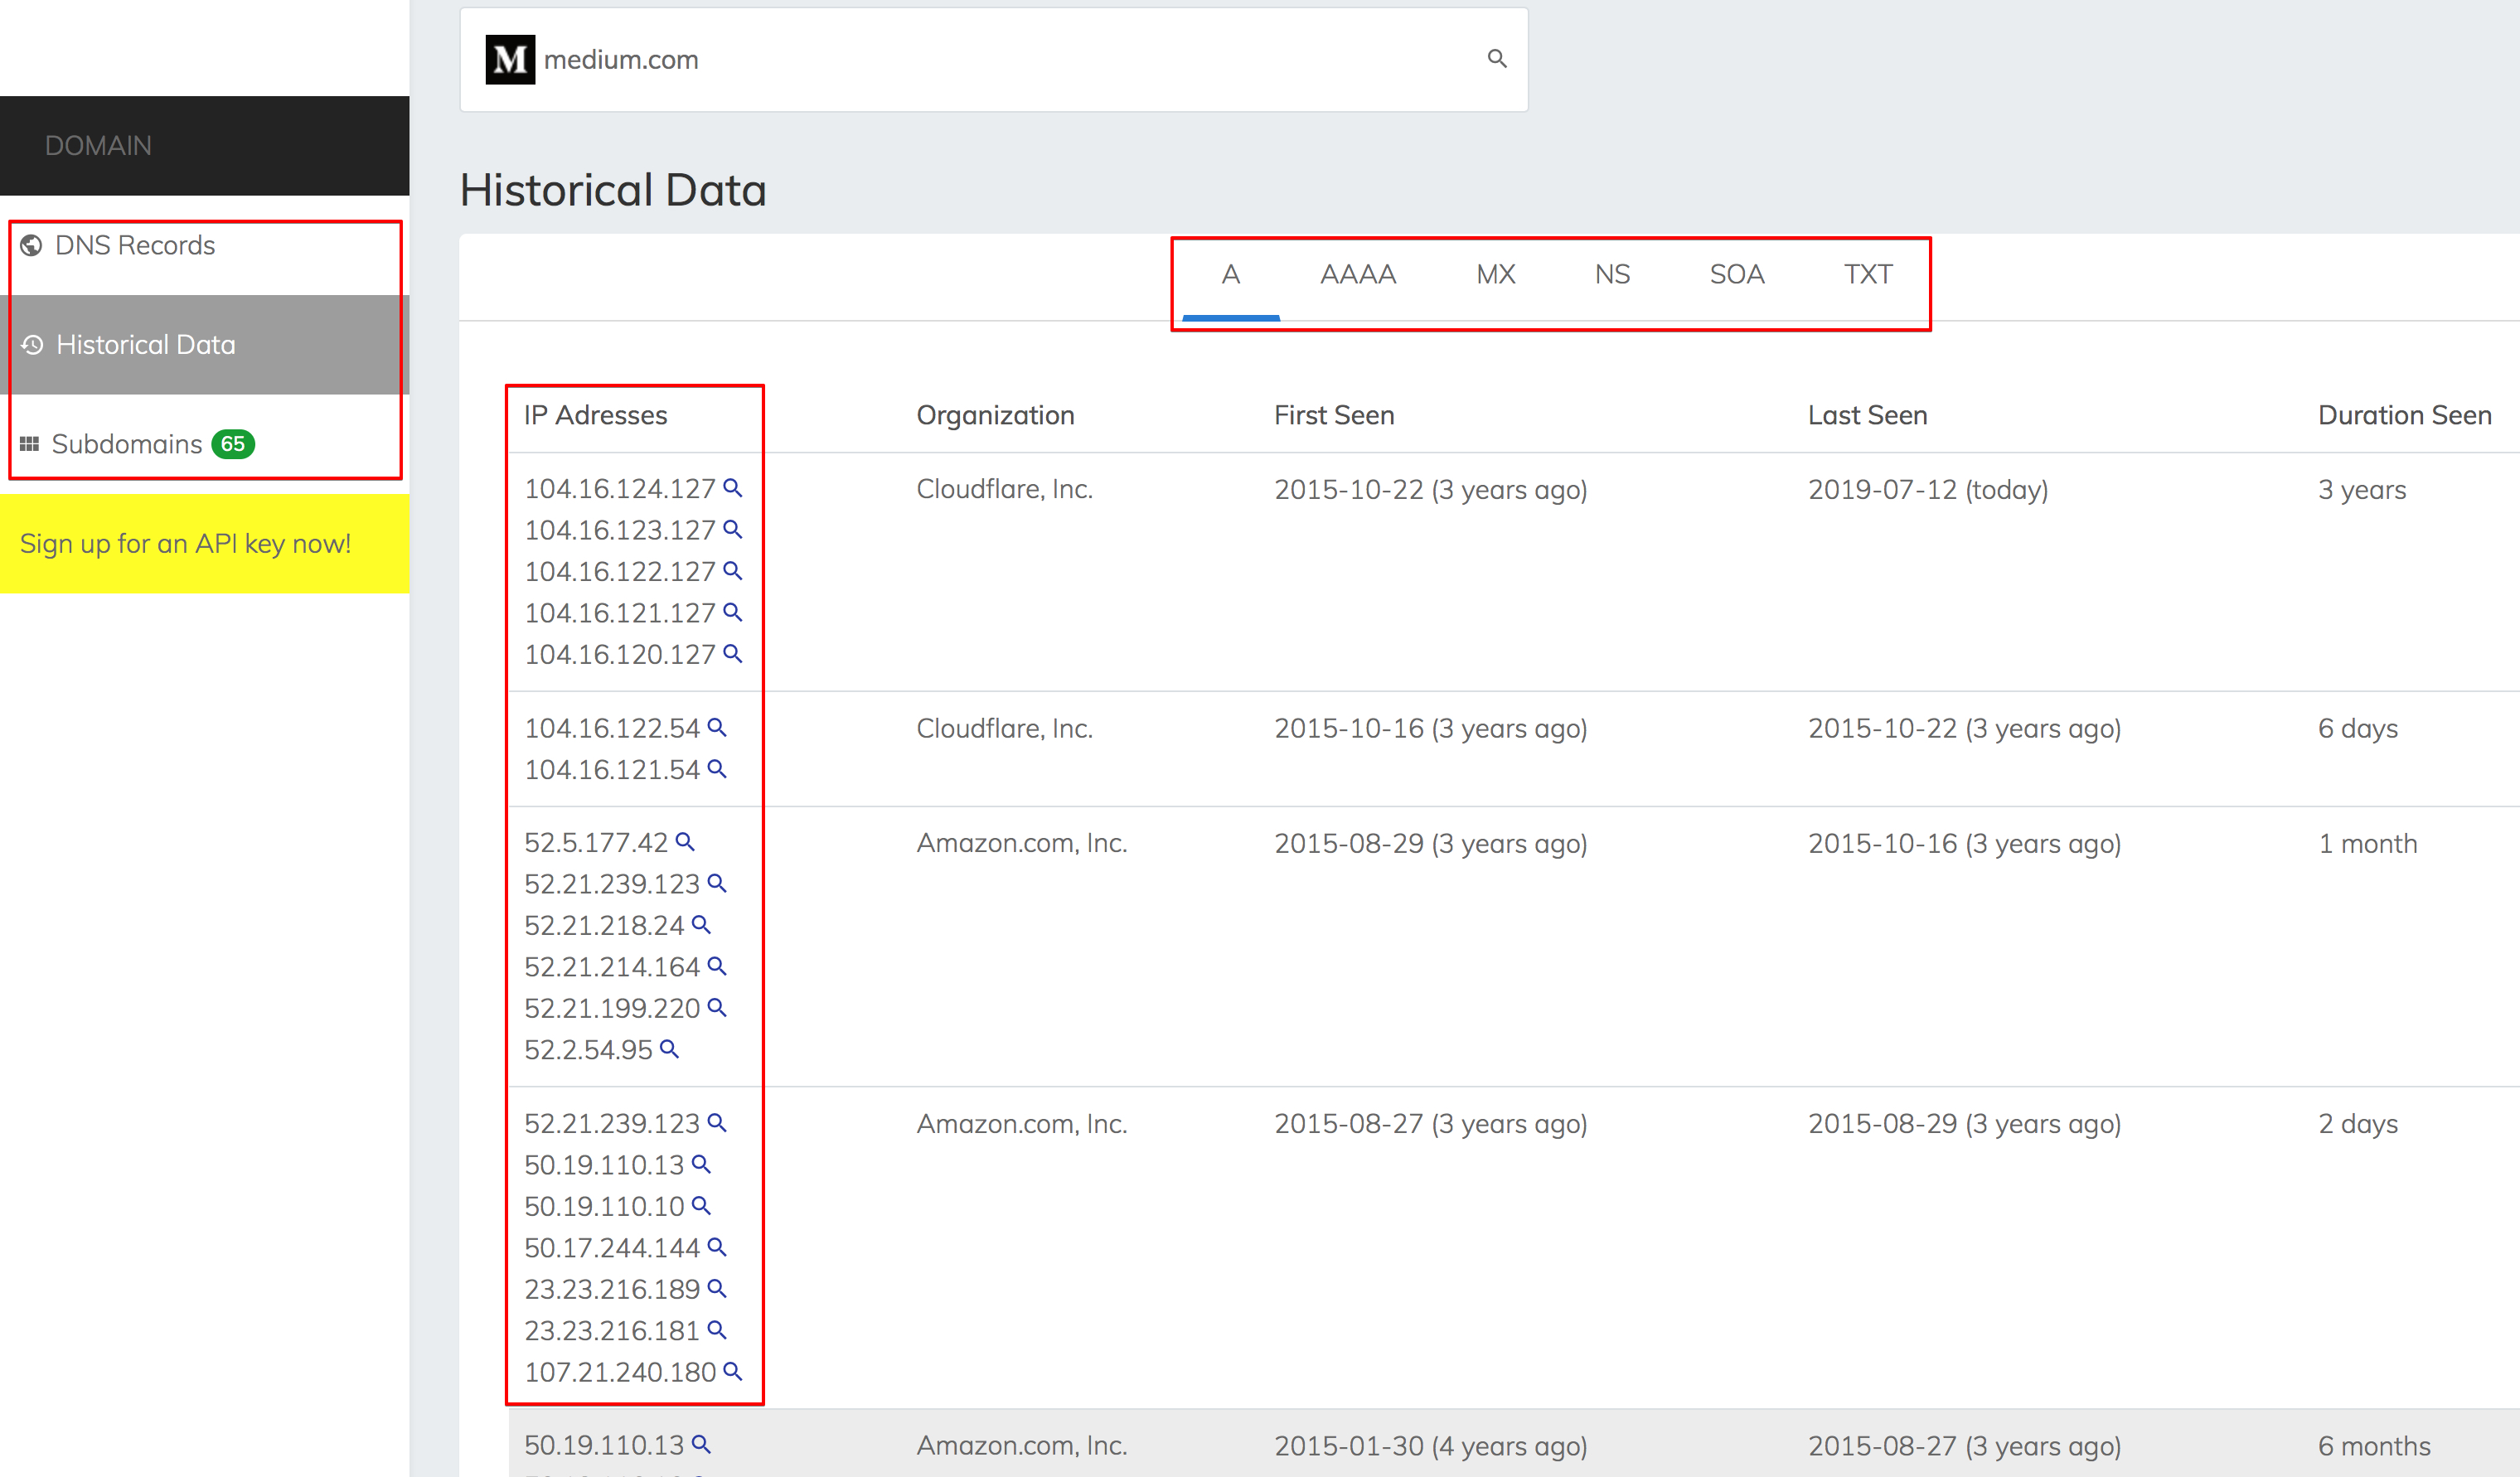The height and width of the screenshot is (1477, 2520).
Task: Click magnifier icon next to 107.21.240.180
Action: click(x=732, y=1371)
